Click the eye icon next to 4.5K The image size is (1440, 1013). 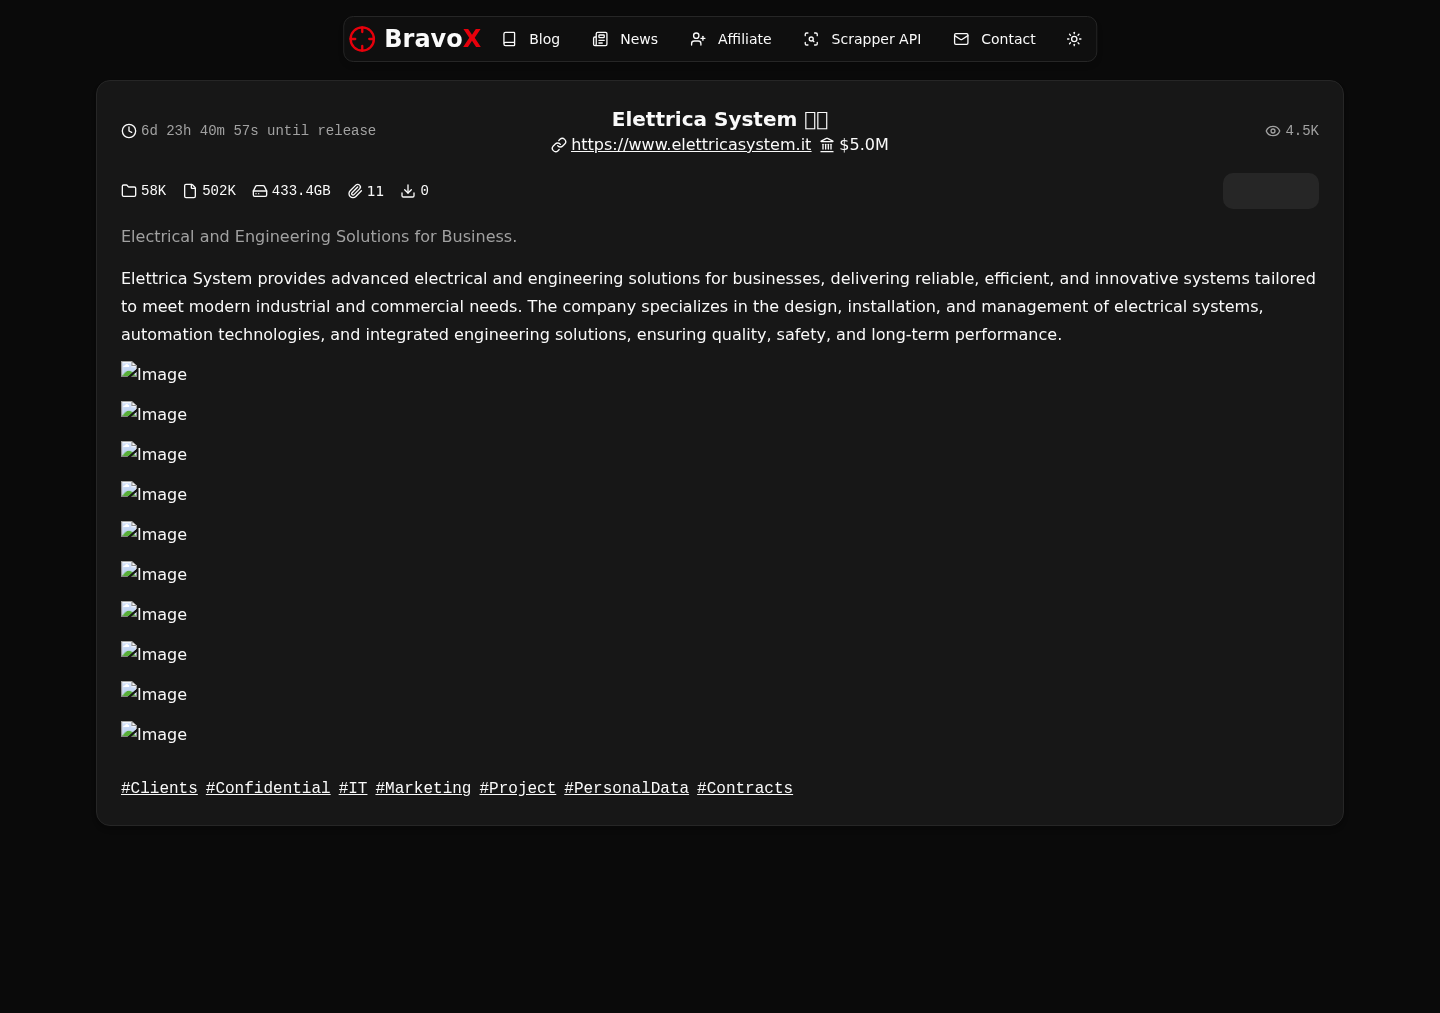pyautogui.click(x=1273, y=131)
